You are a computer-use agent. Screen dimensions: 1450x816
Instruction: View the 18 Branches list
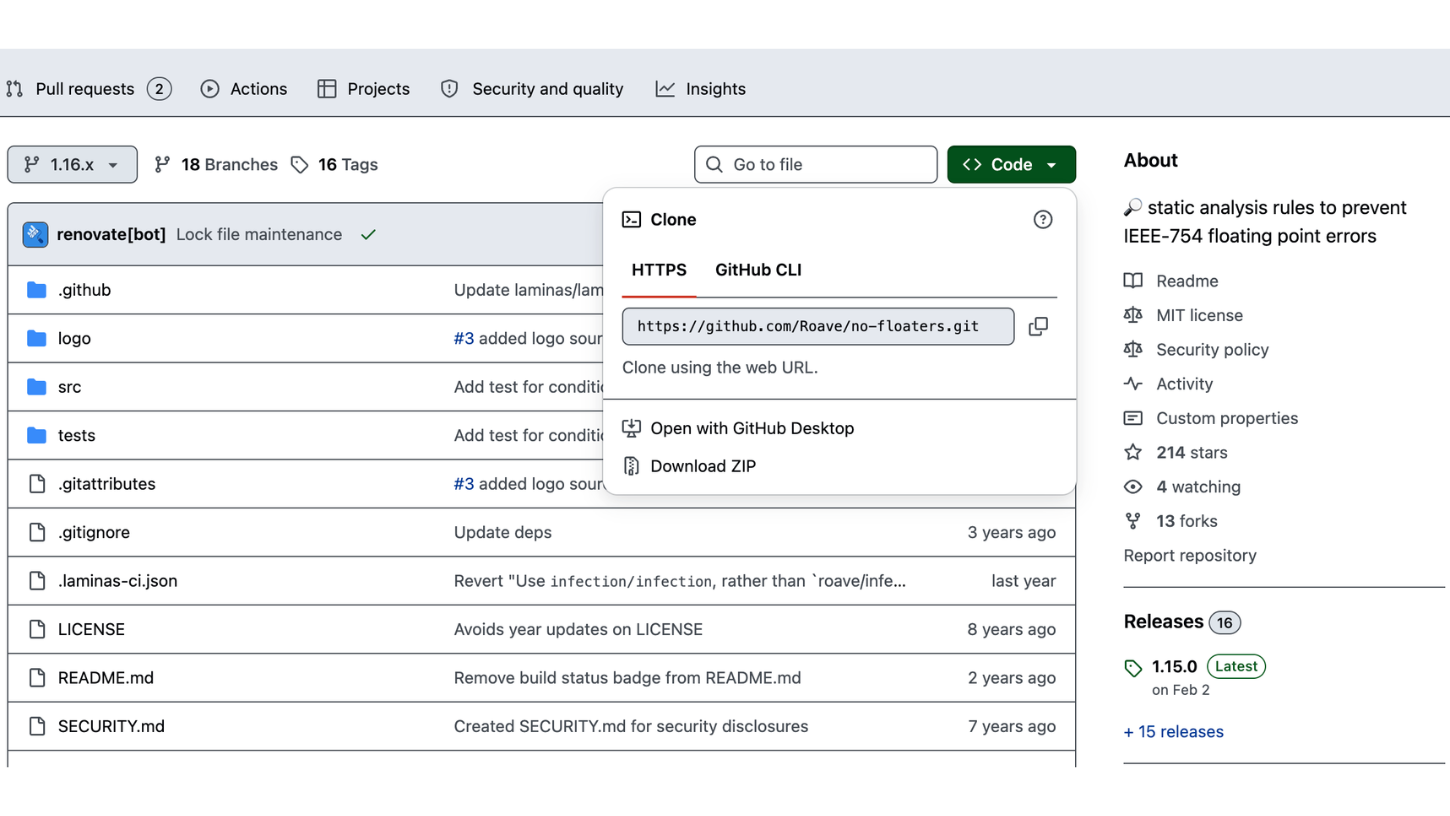point(216,165)
